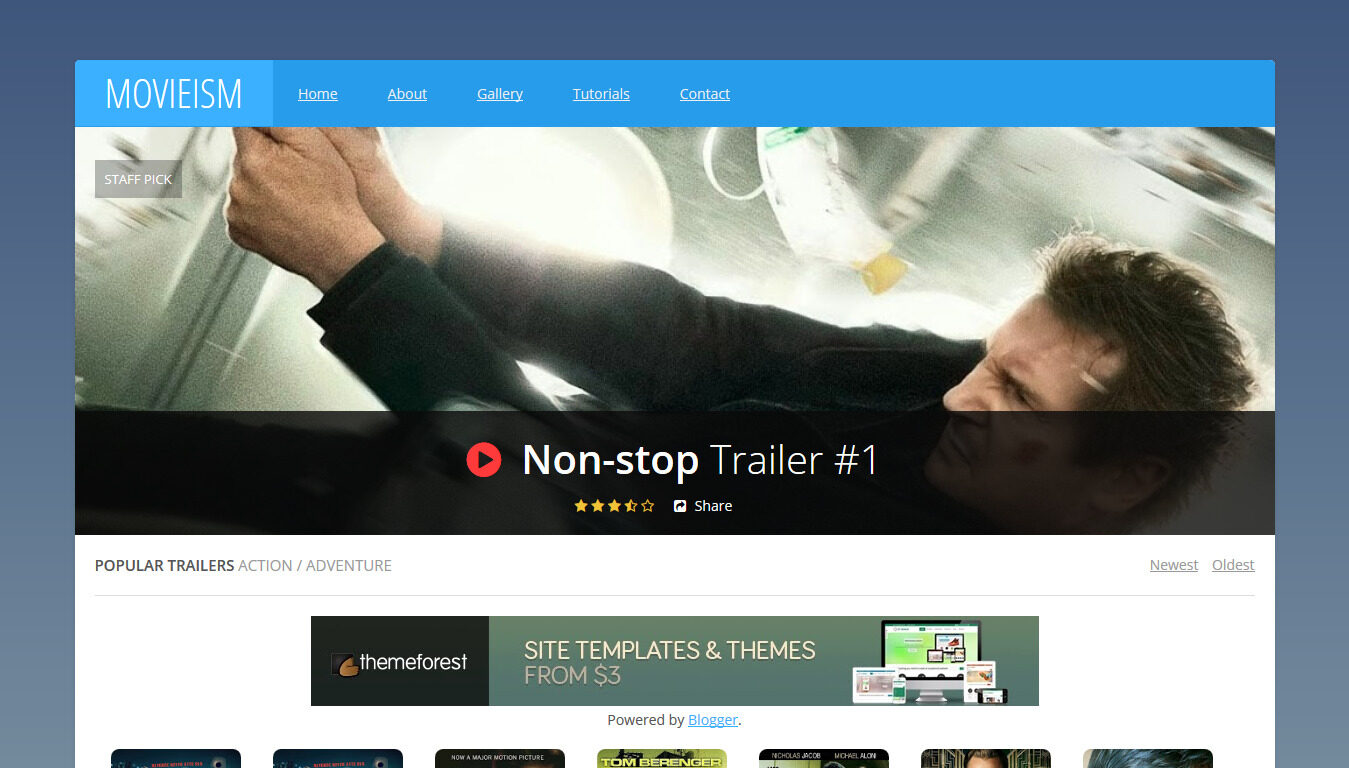Click the ACTION / ADVENTURE category text
The image size is (1349, 768).
click(315, 565)
